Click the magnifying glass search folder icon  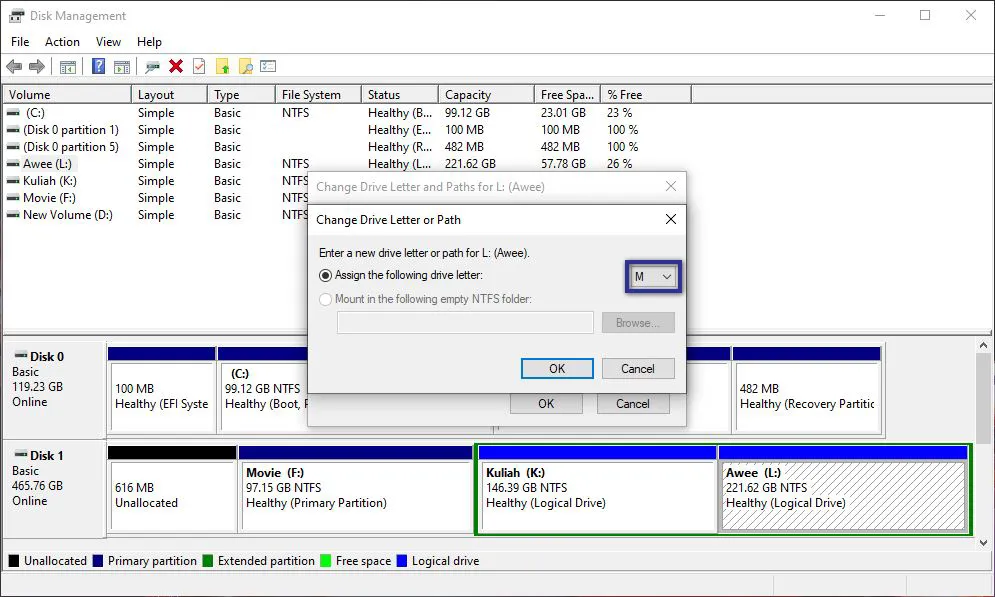(245, 67)
